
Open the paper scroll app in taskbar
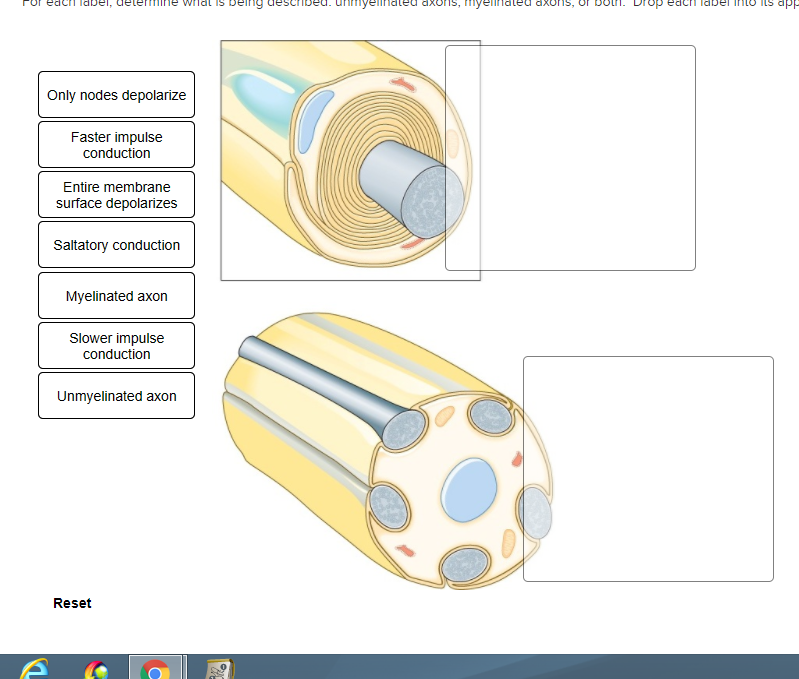coord(219,669)
